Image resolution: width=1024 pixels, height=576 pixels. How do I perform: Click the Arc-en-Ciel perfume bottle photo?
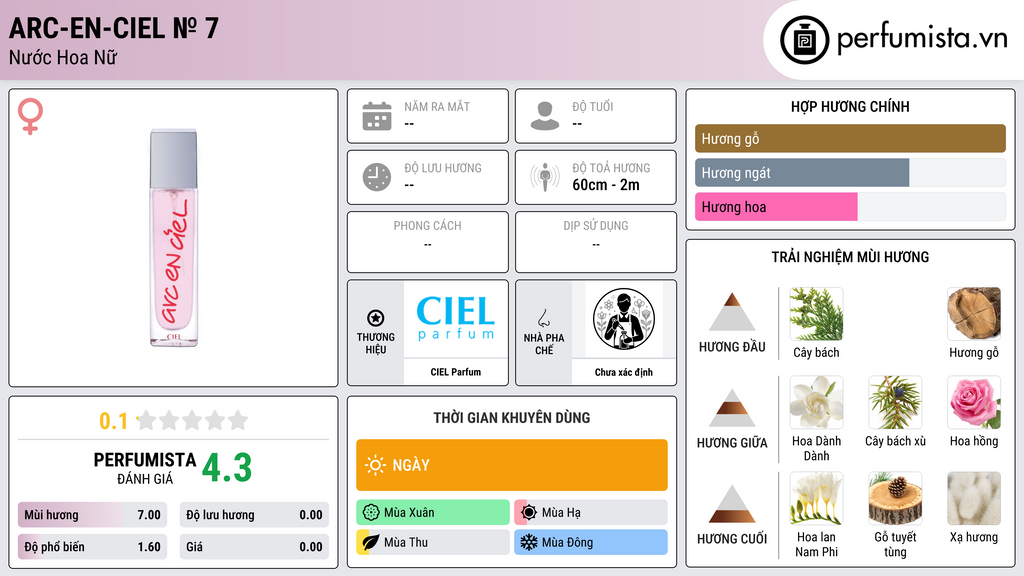173,238
